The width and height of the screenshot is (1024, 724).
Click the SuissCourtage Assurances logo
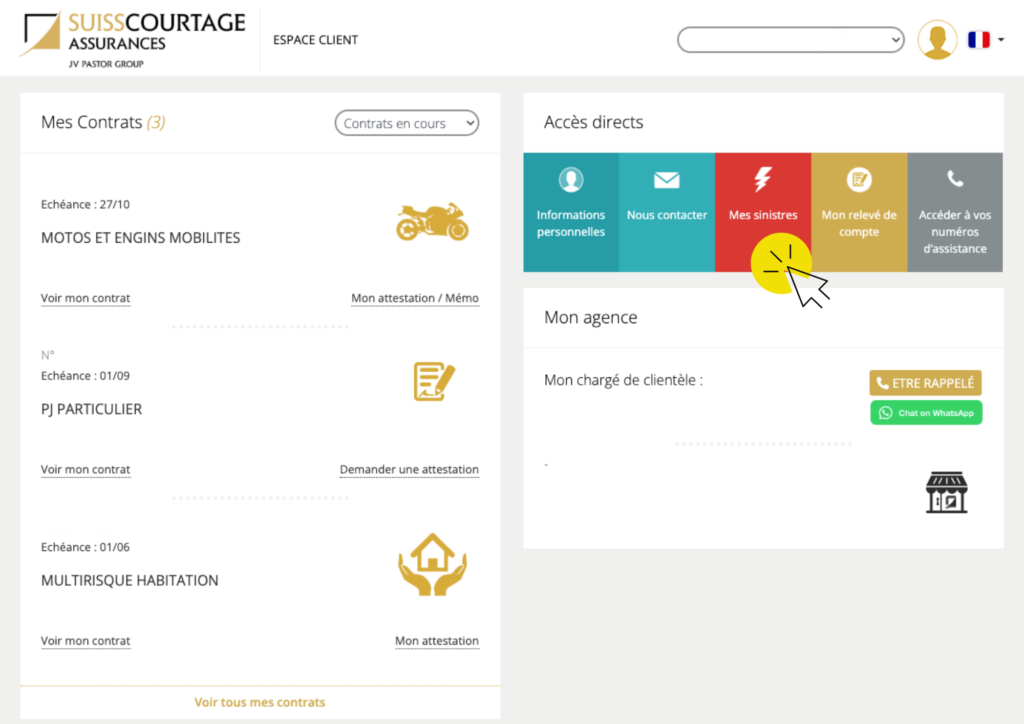[x=132, y=38]
